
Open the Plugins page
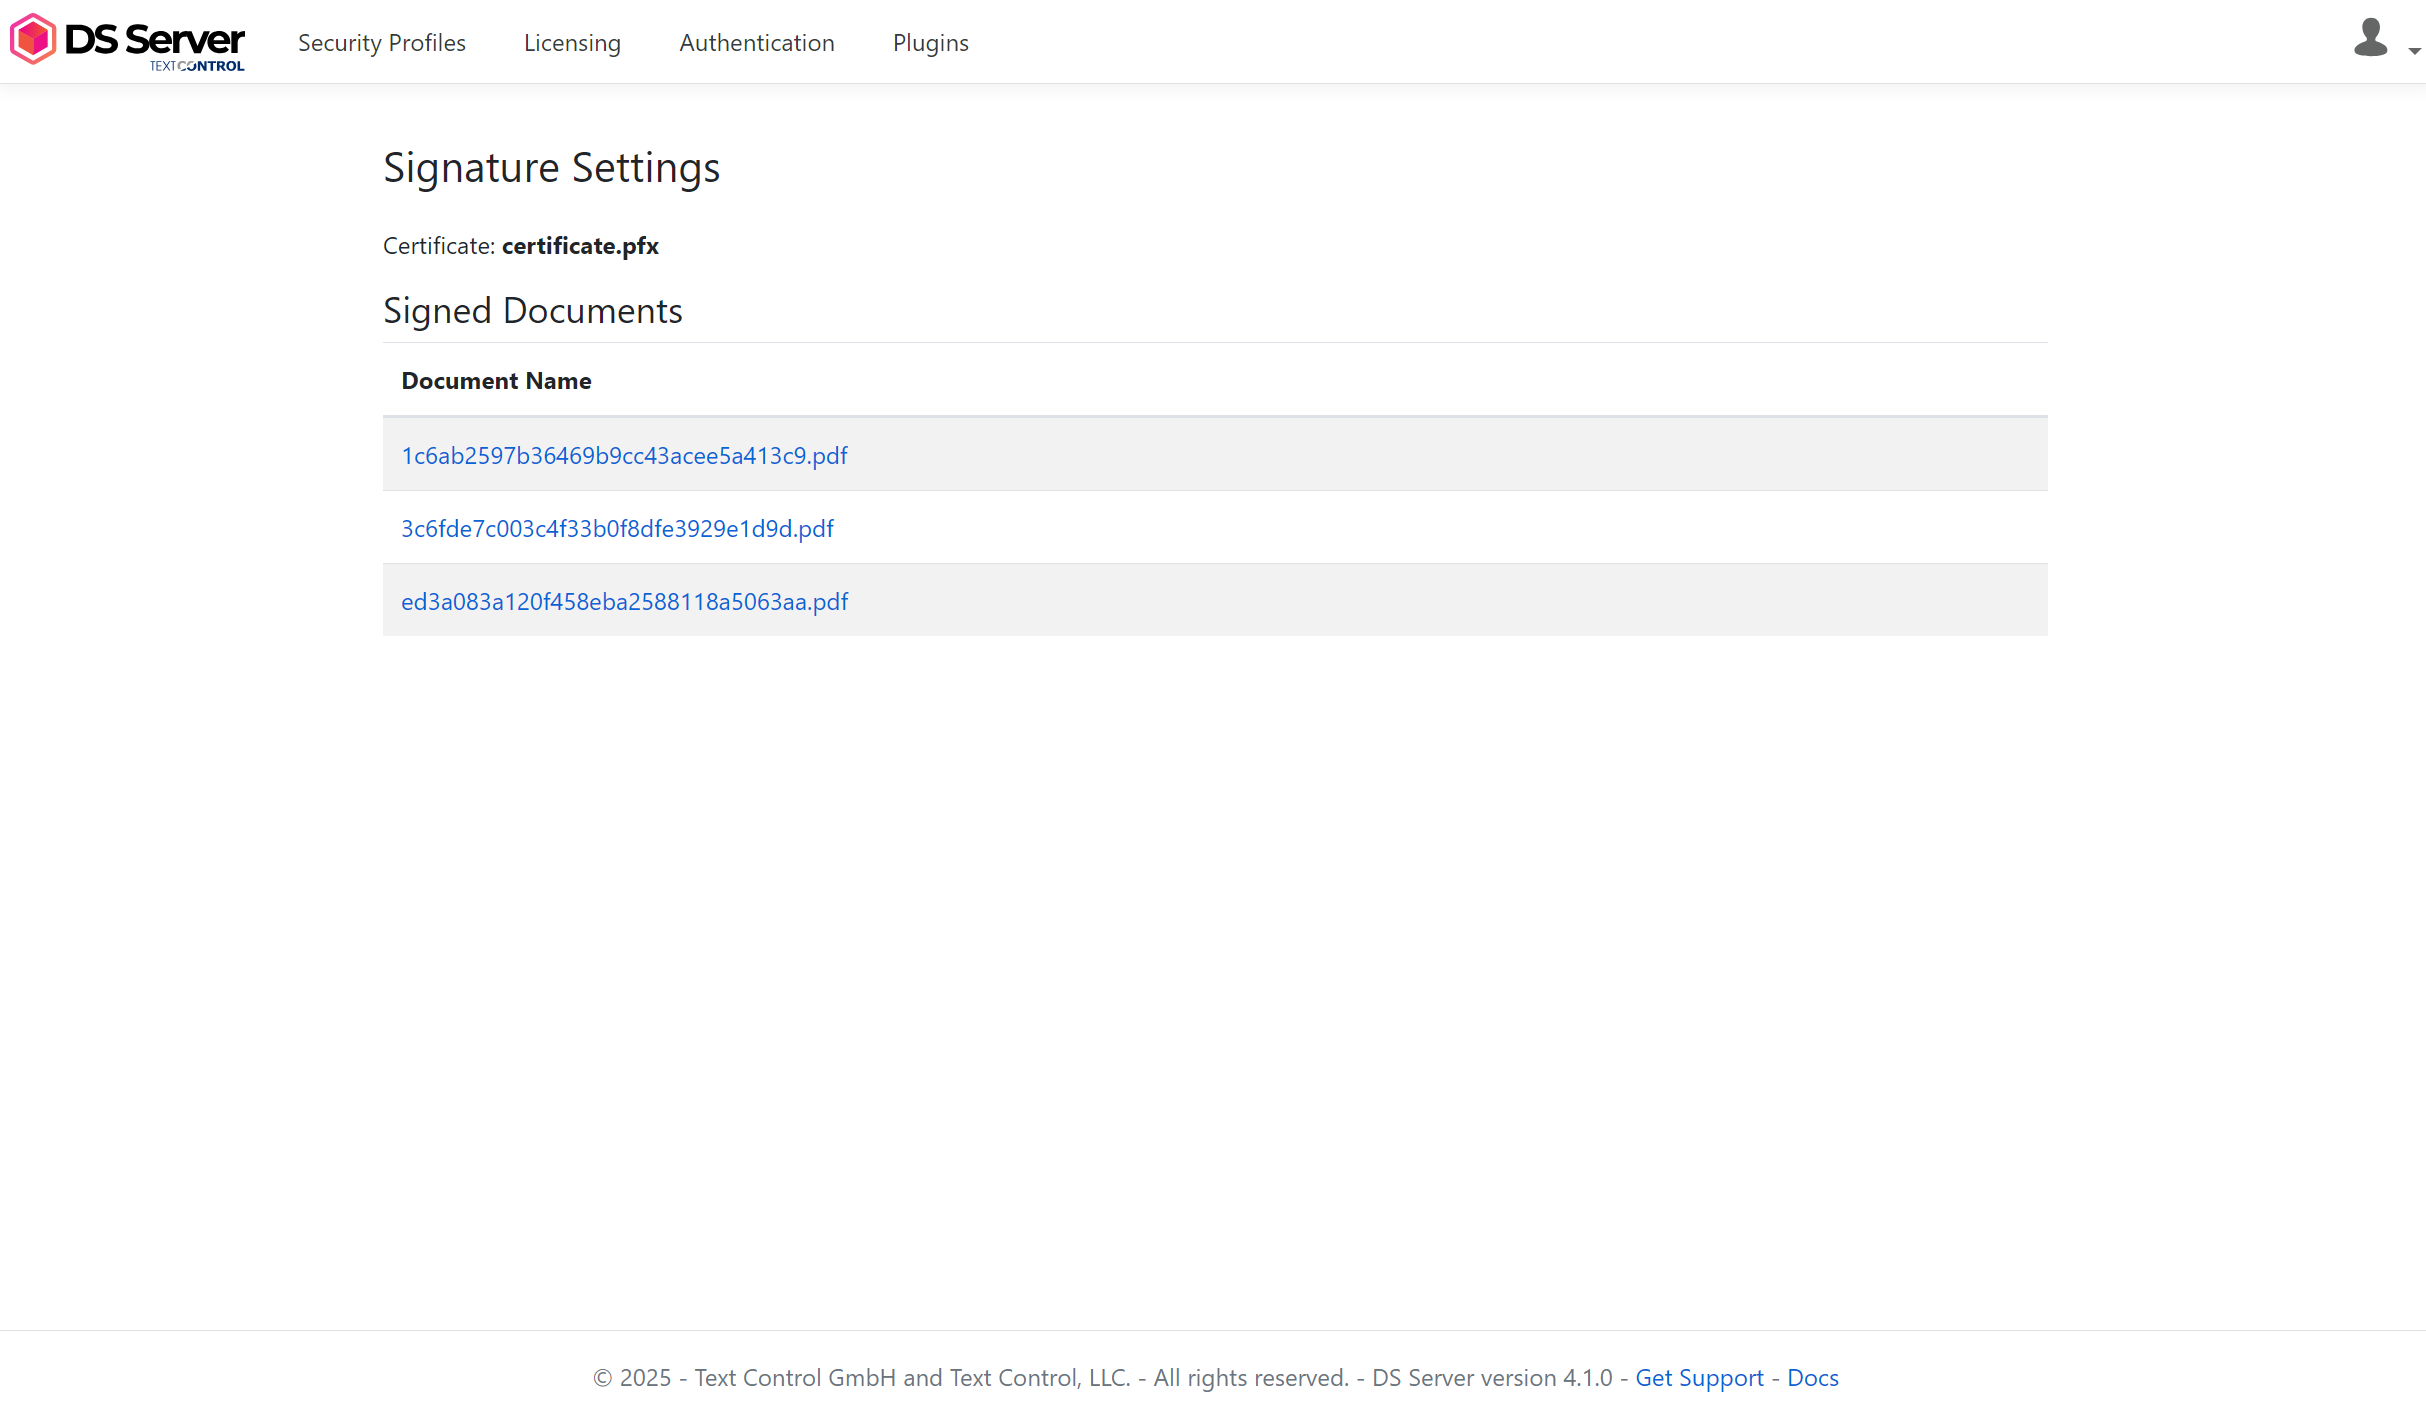coord(930,43)
